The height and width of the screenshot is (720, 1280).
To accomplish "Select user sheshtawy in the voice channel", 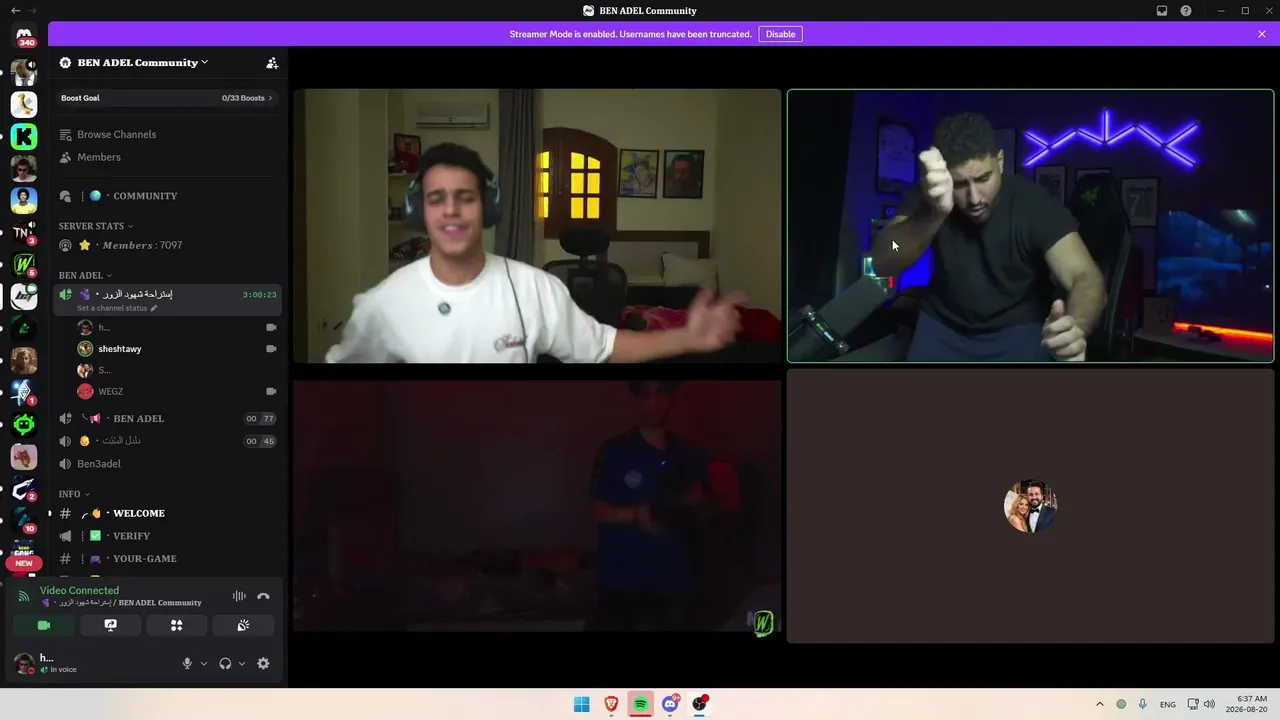I will (119, 349).
